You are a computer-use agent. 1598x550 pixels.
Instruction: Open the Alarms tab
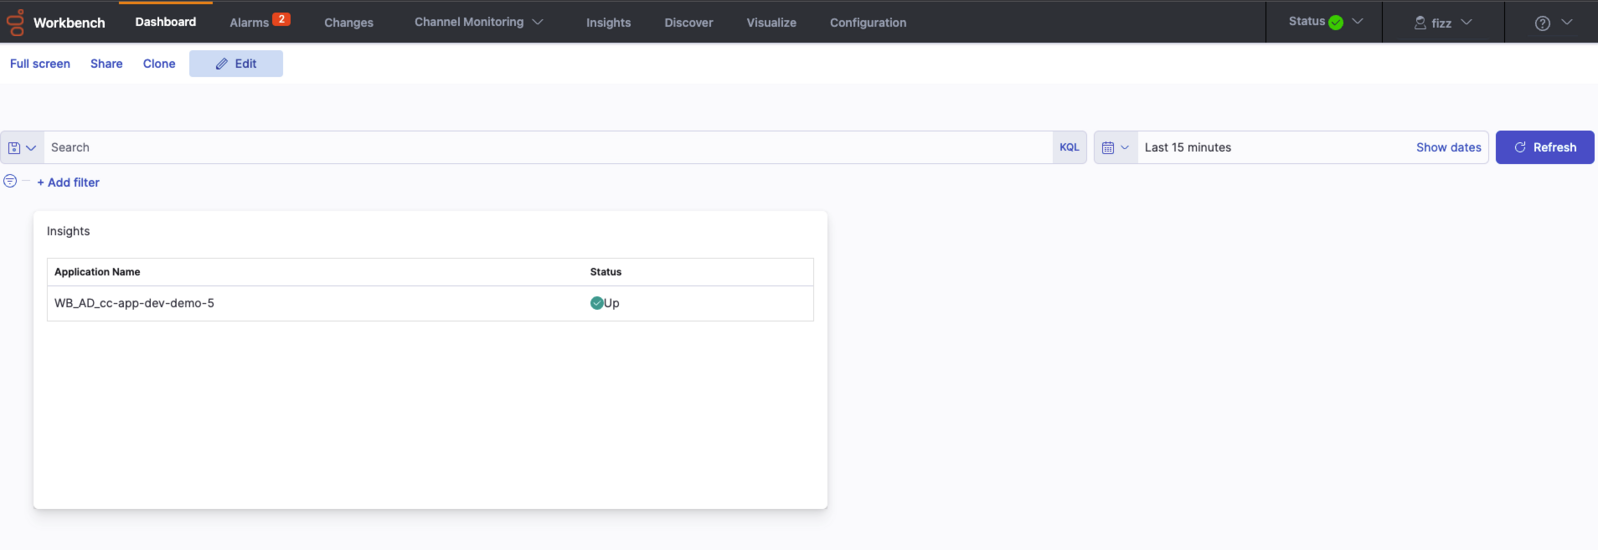pos(249,22)
